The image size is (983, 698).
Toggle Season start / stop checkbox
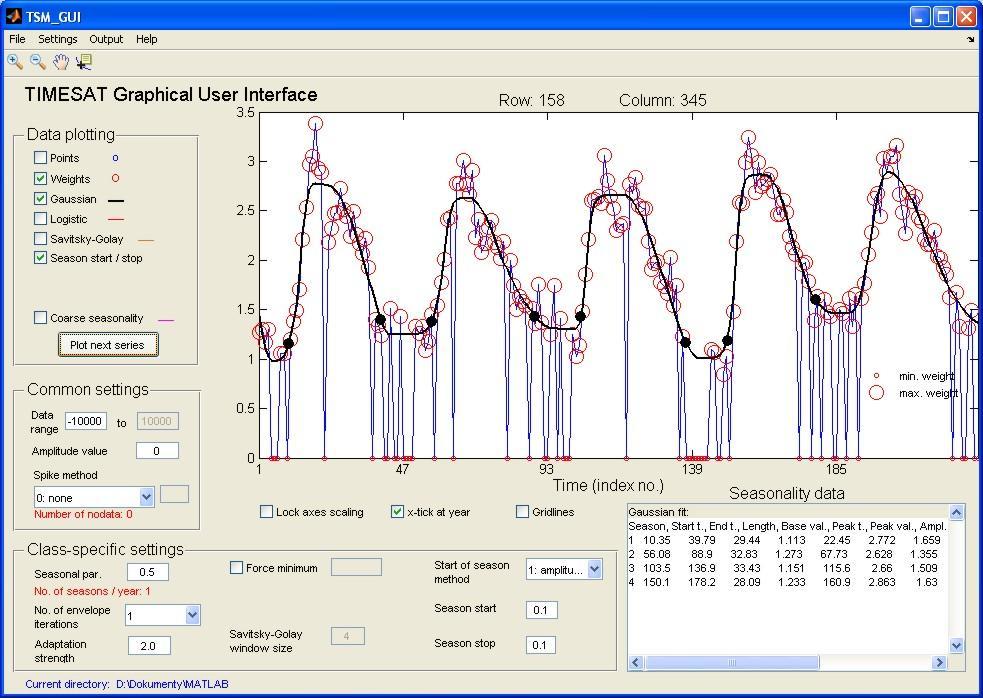pos(40,258)
